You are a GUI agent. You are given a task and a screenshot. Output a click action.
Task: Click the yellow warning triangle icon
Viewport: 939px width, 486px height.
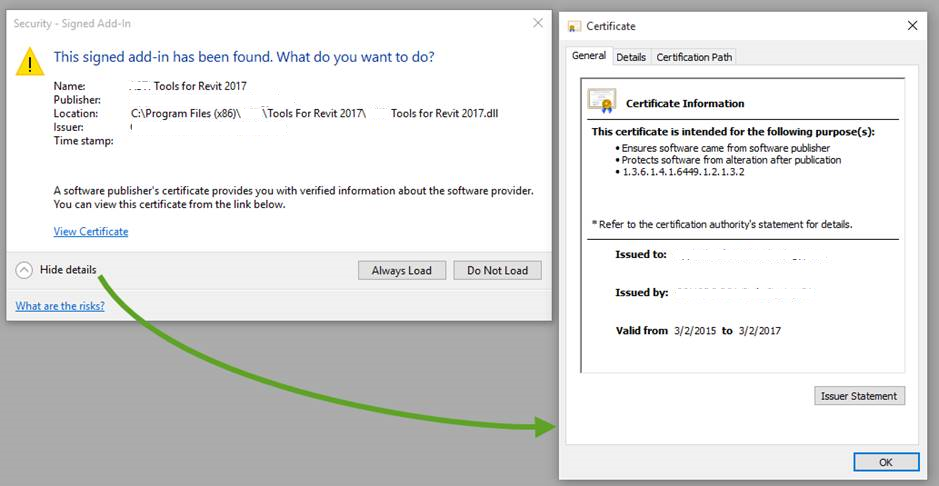click(x=30, y=61)
